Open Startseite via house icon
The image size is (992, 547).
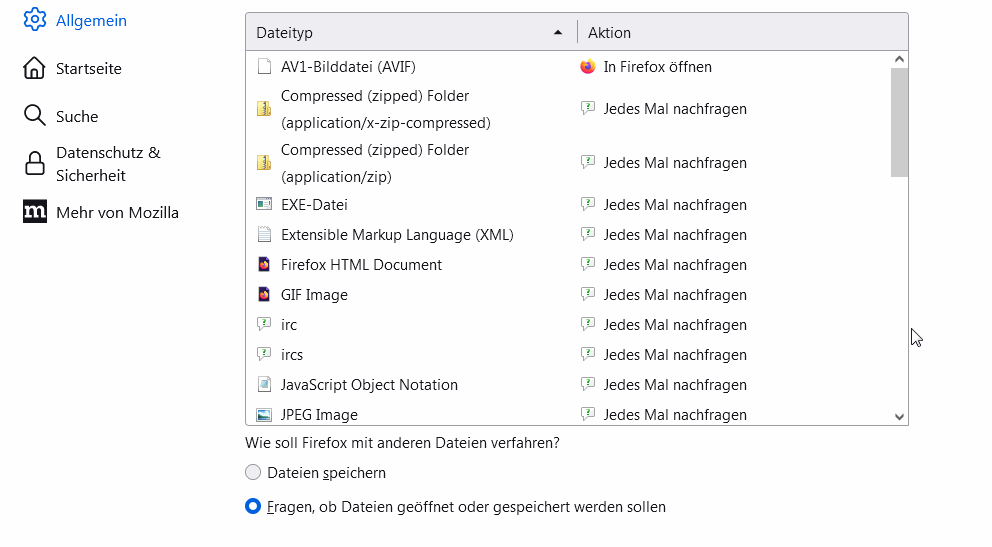(35, 68)
